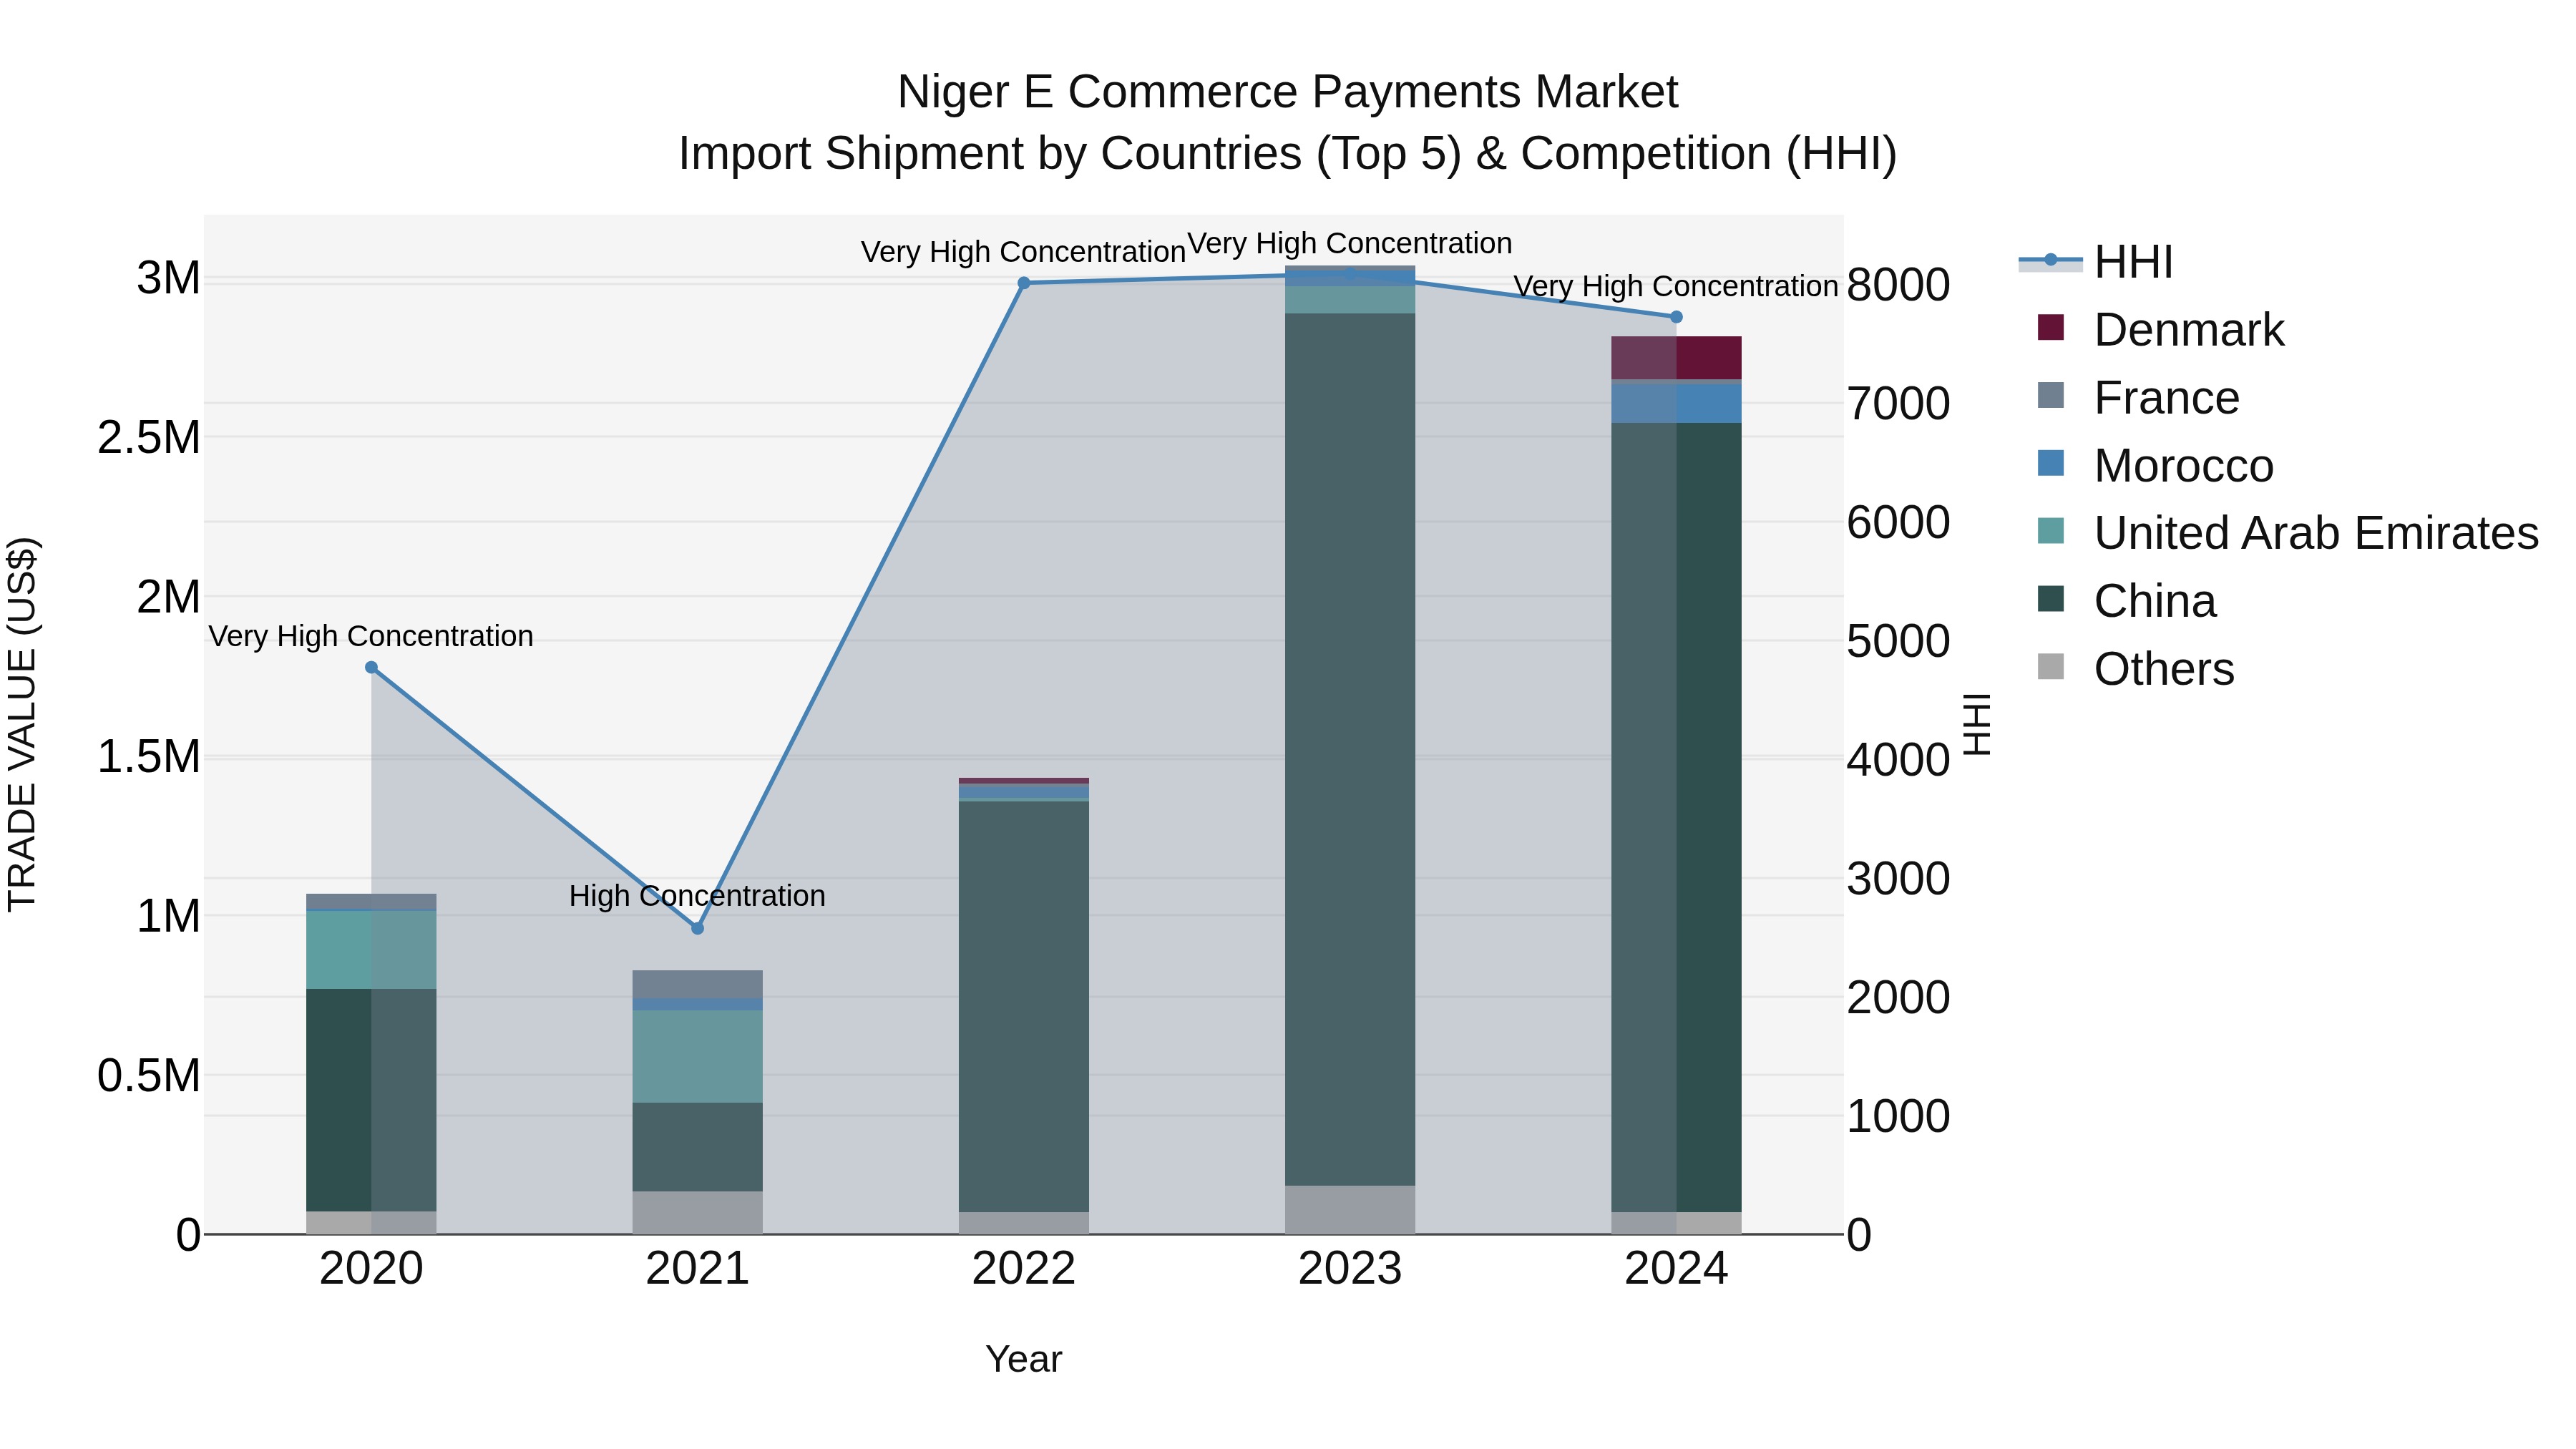Click the chart title 'Niger E Commerce Payments Market'
This screenshot has width=2576, height=1449.
tap(1288, 92)
